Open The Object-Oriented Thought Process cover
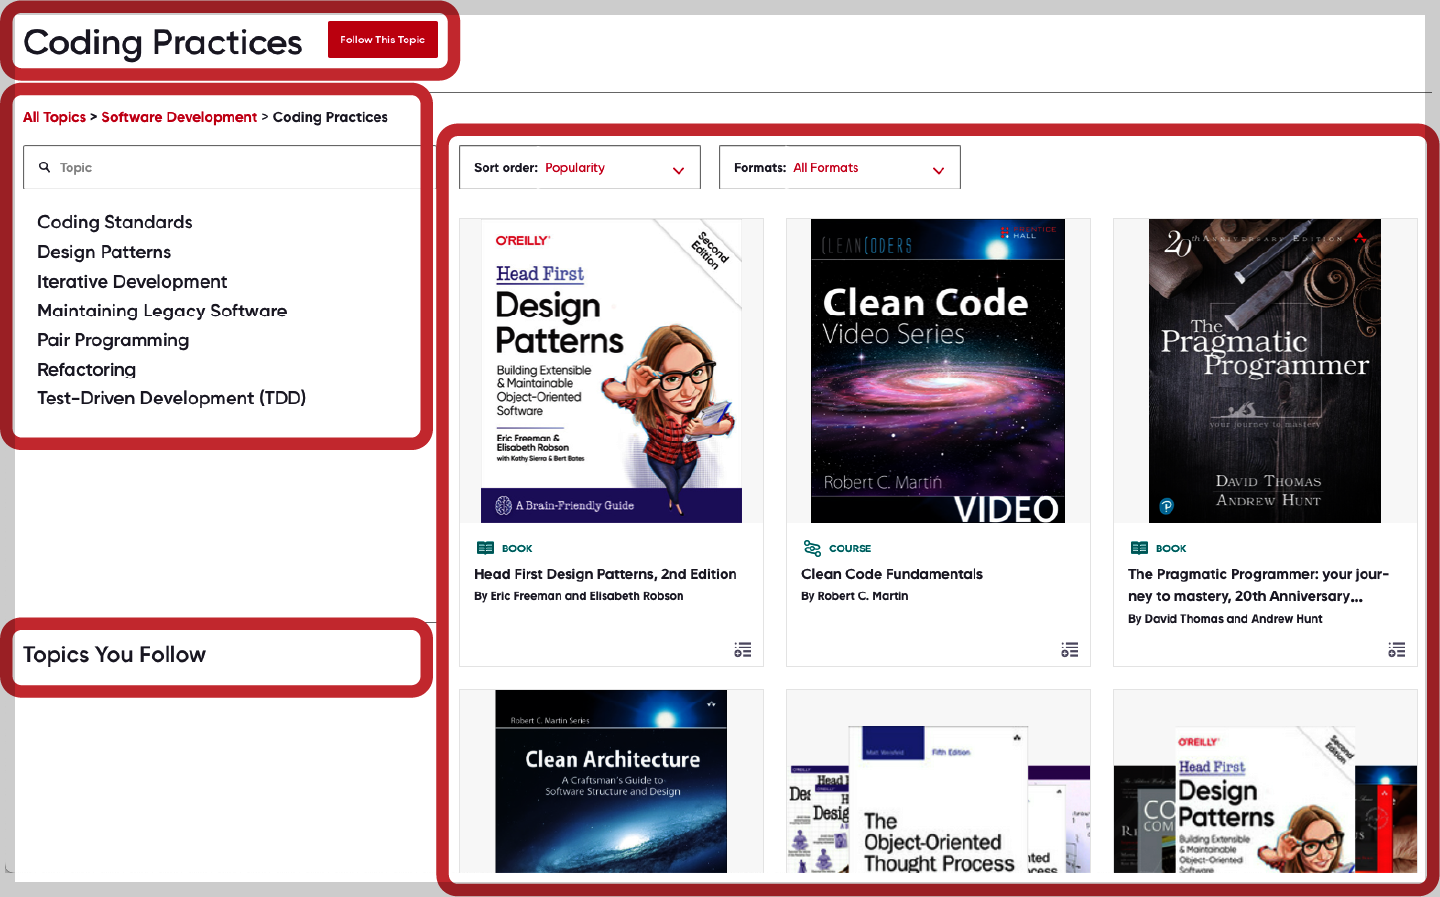1440x897 pixels. point(938,800)
